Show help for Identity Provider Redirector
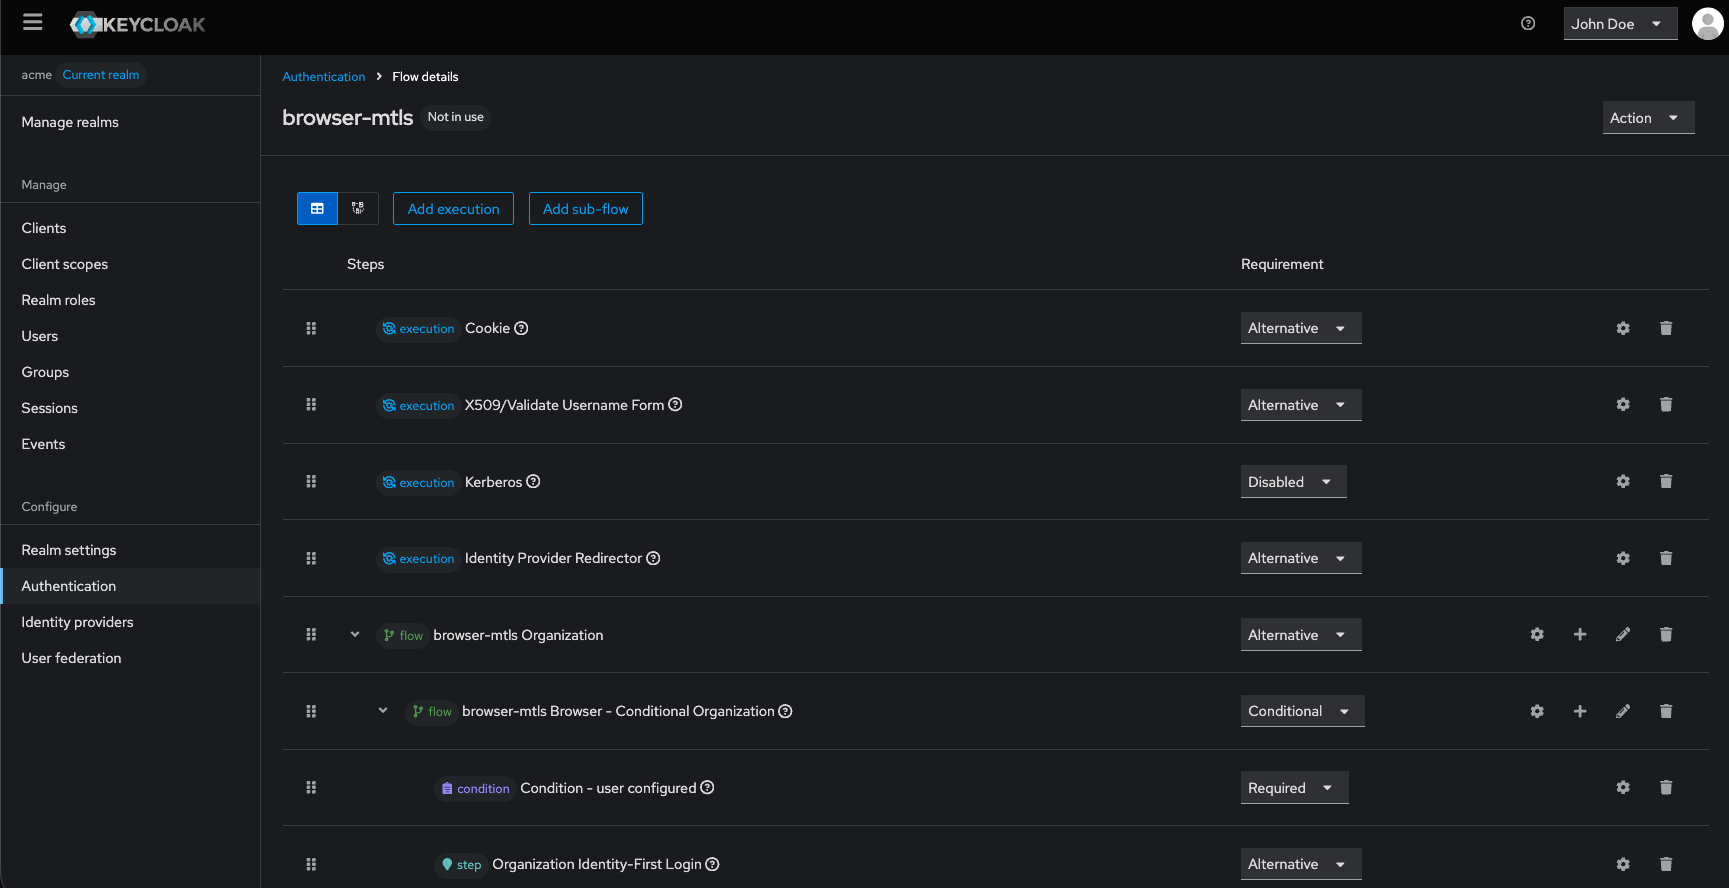This screenshot has height=888, width=1729. [653, 558]
